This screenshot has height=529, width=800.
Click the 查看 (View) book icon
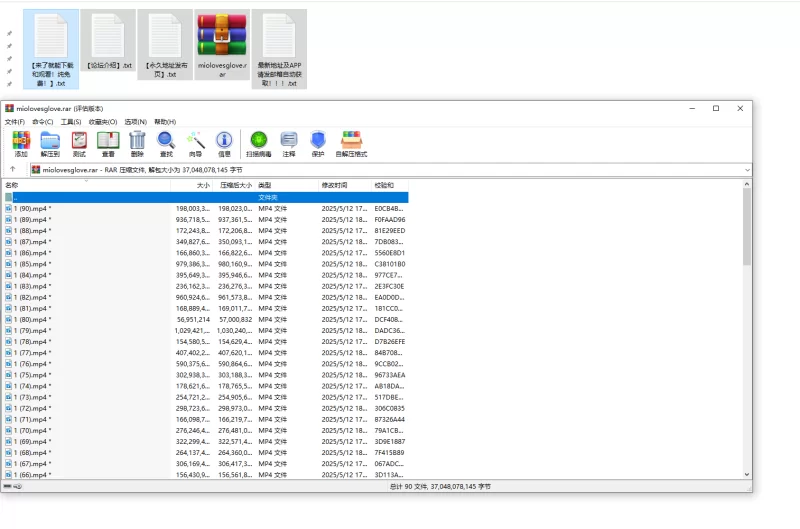(x=108, y=142)
